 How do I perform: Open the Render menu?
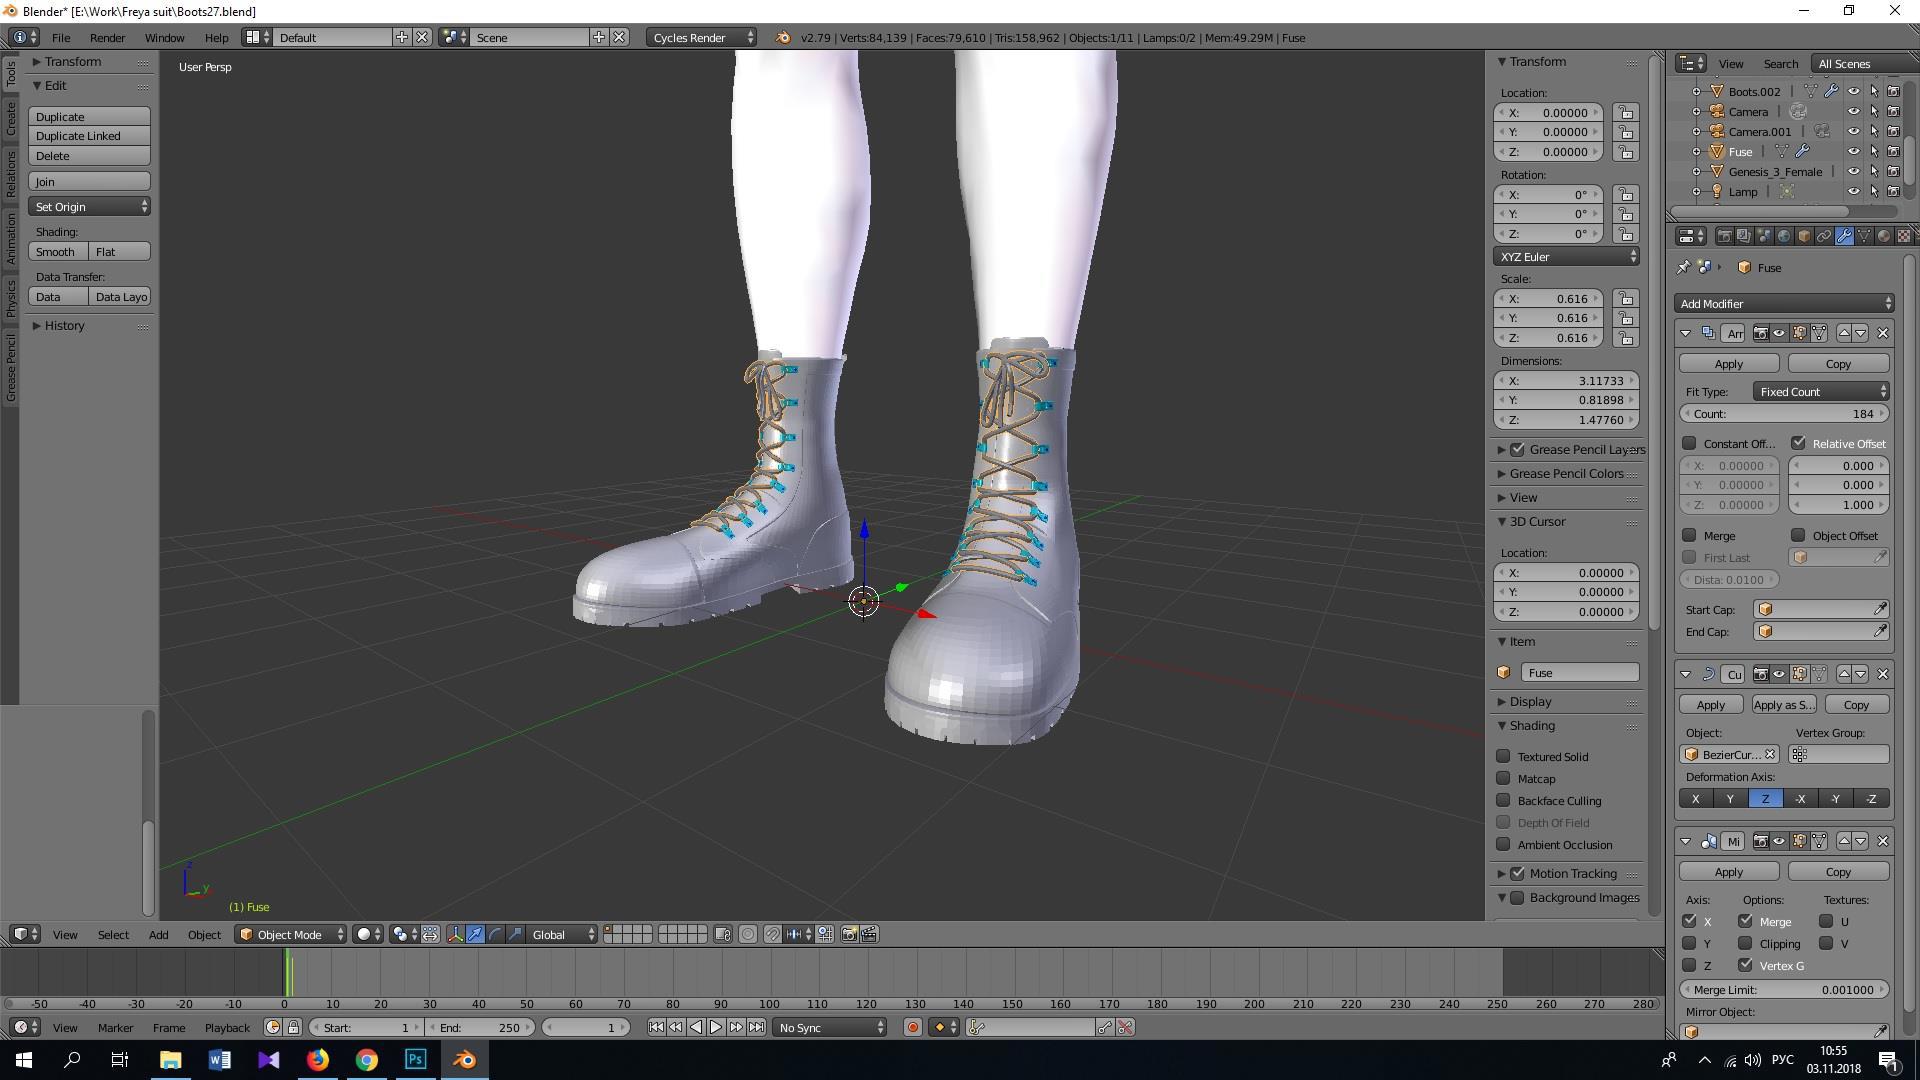point(107,37)
